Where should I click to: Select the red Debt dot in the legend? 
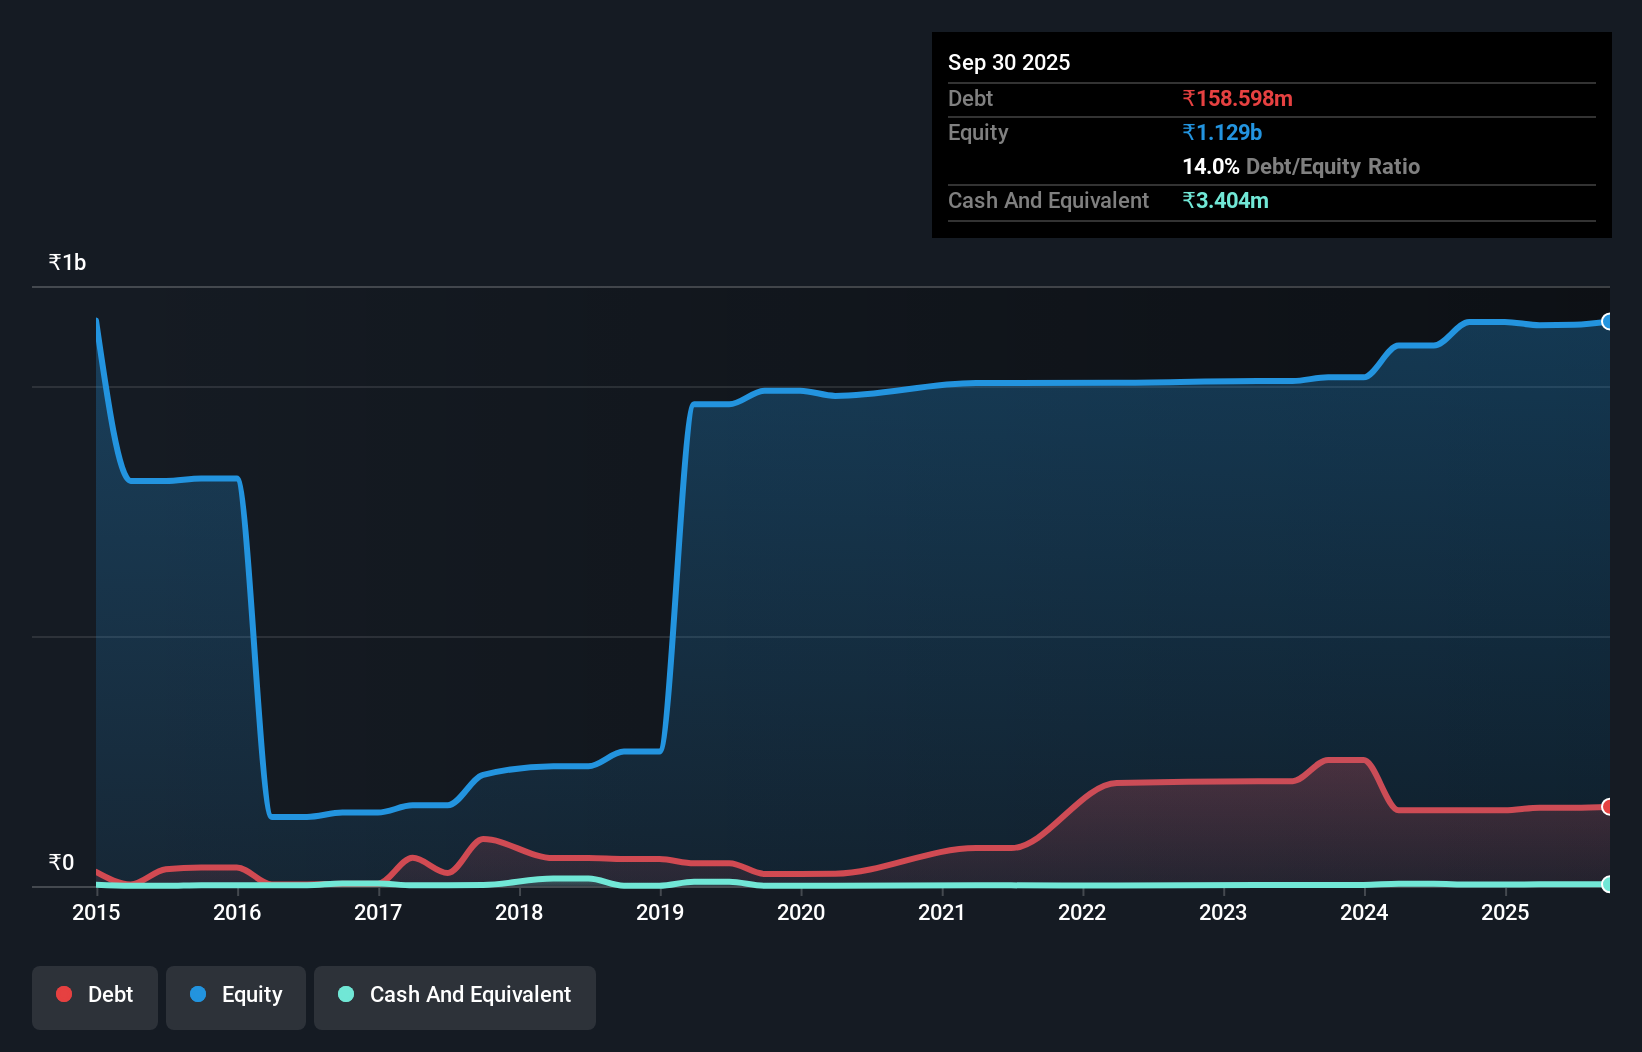(x=63, y=994)
